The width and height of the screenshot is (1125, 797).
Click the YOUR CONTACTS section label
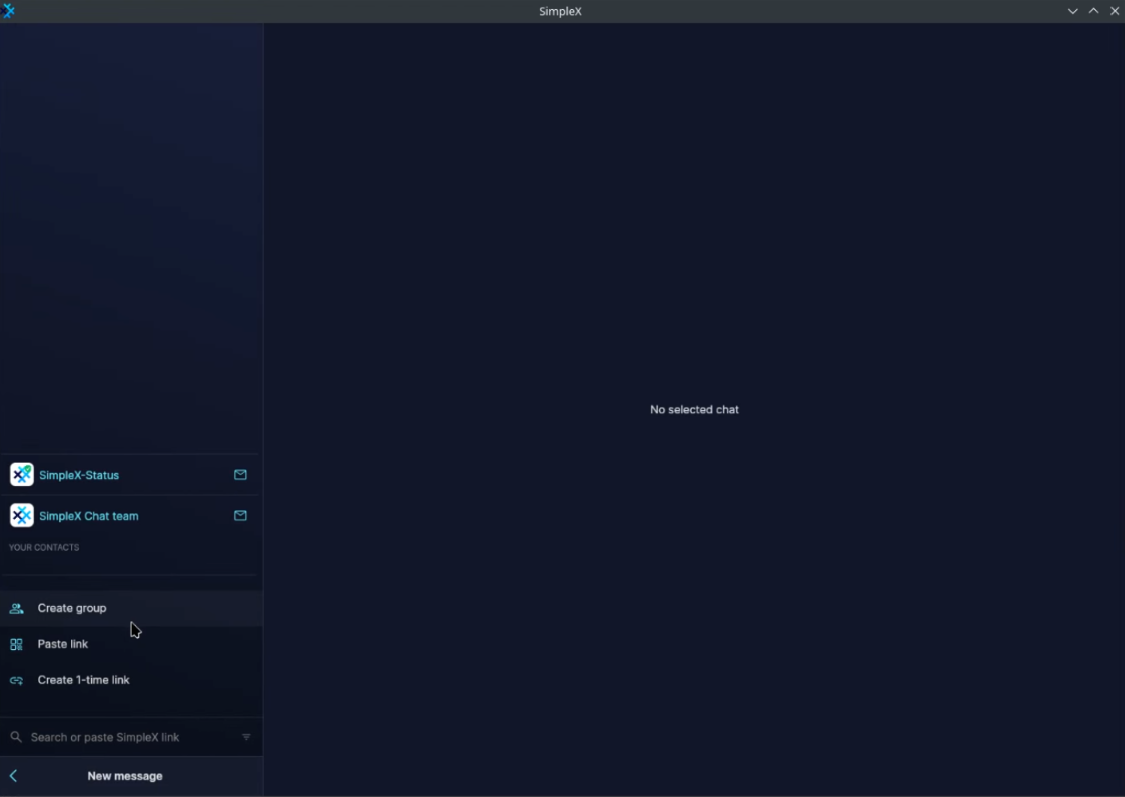click(44, 547)
